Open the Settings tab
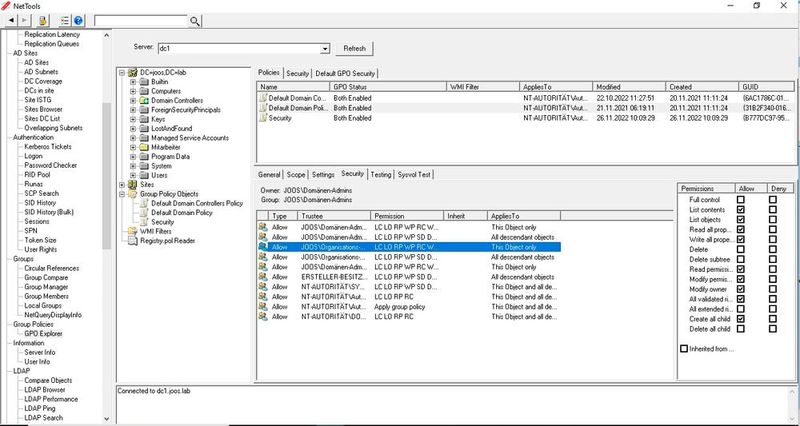The width and height of the screenshot is (800, 426). (323, 174)
